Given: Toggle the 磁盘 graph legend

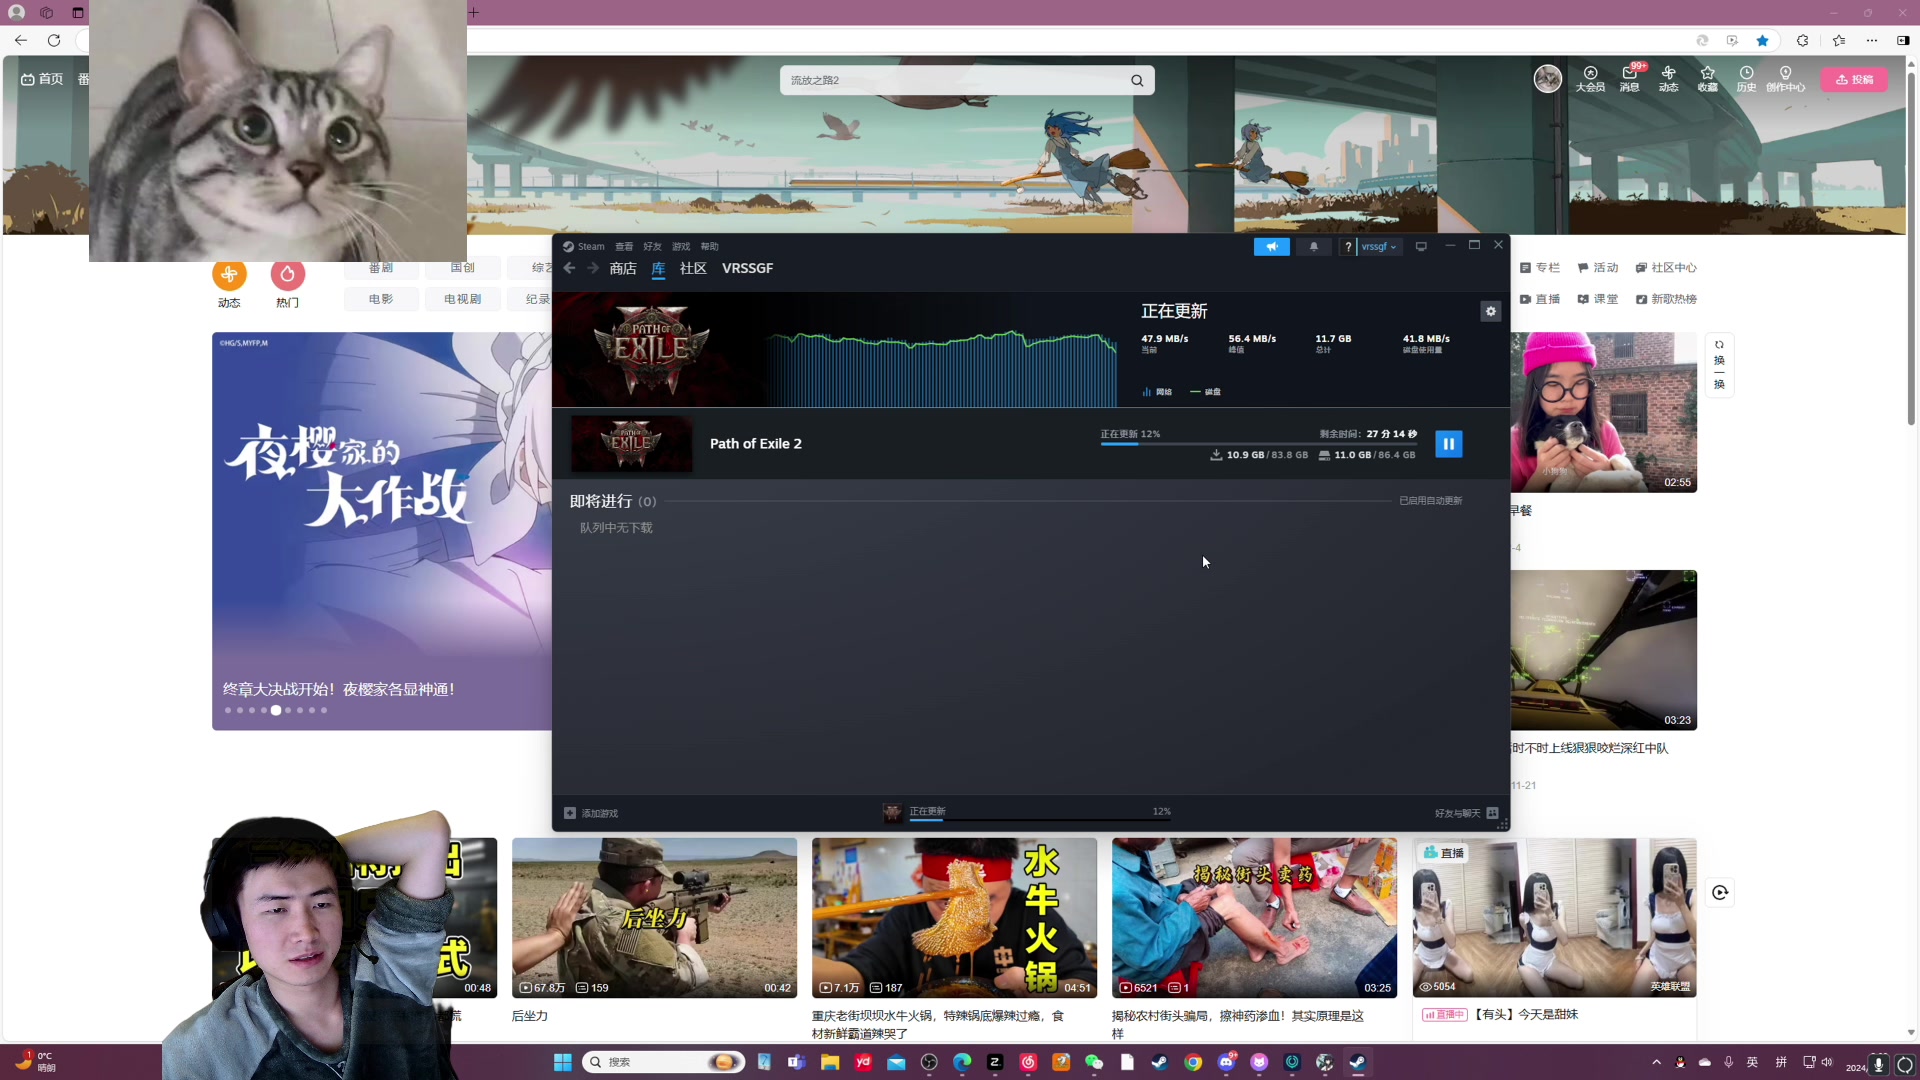Looking at the screenshot, I should point(1206,392).
